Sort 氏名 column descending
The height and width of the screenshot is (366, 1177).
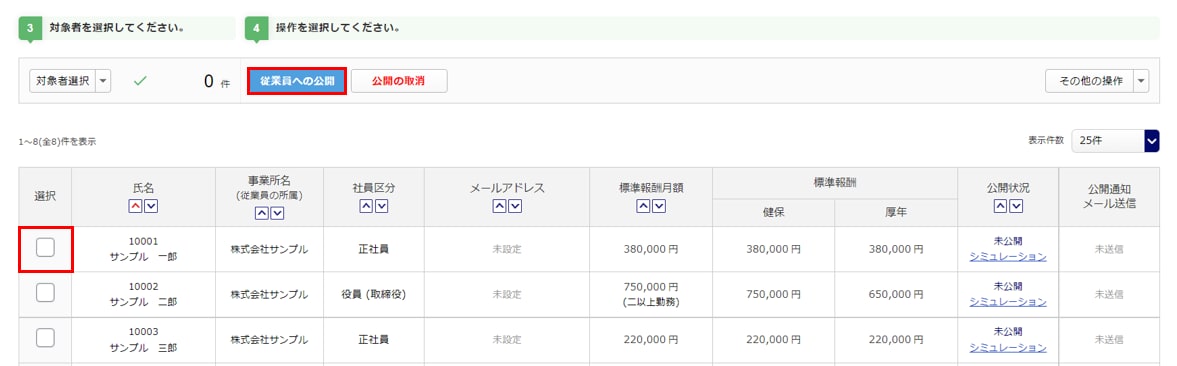click(151, 206)
